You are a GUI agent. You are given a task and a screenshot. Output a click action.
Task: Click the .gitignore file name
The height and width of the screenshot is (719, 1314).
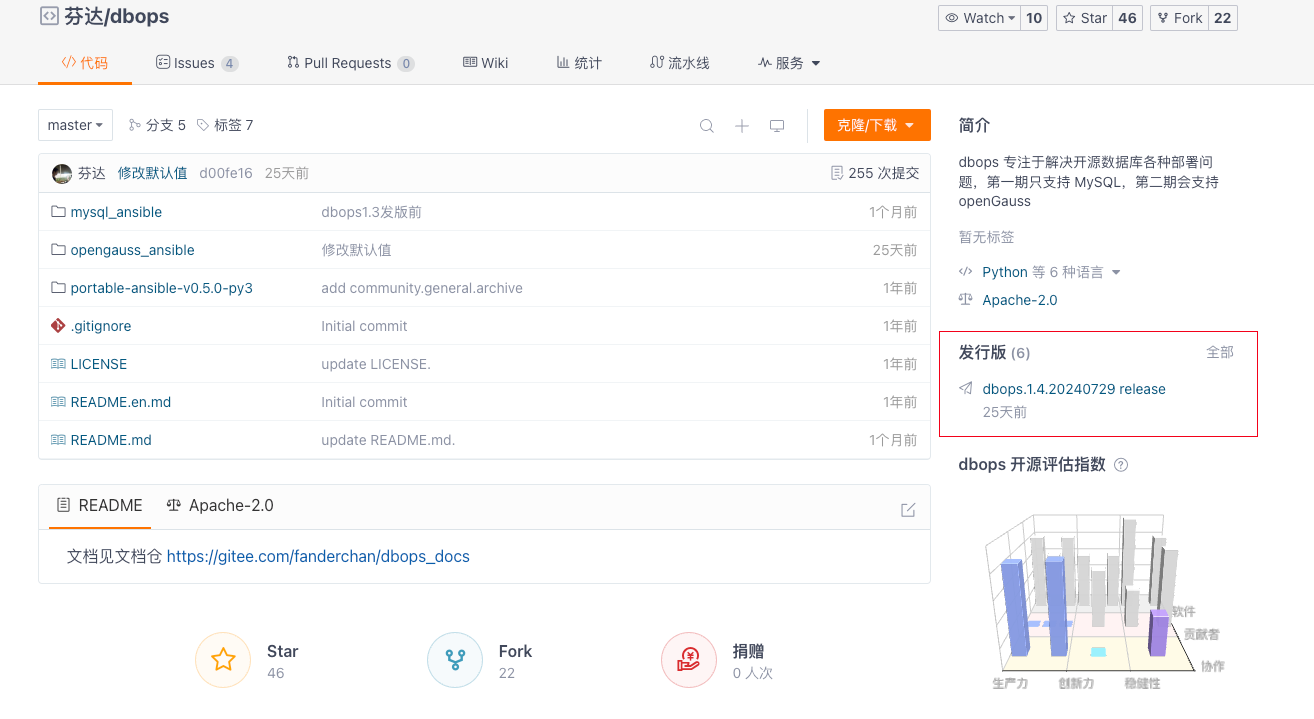pyautogui.click(x=101, y=326)
